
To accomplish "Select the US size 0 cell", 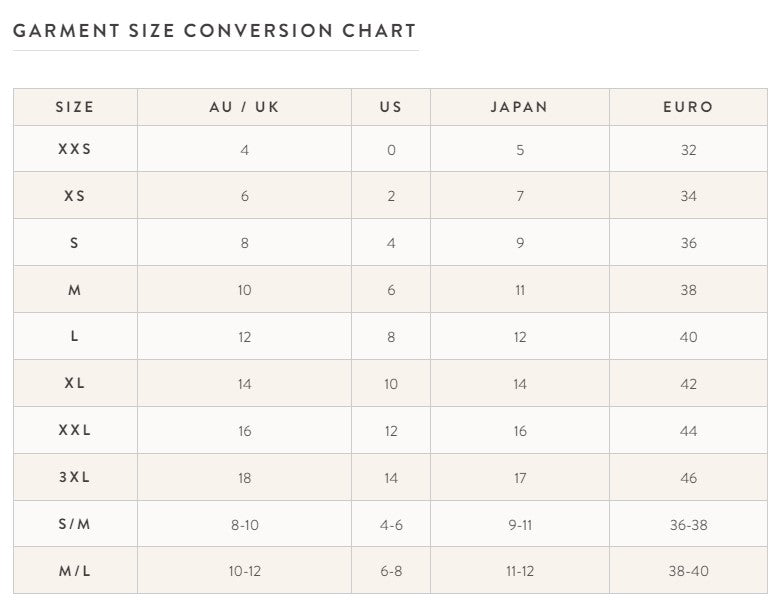I will (x=391, y=150).
